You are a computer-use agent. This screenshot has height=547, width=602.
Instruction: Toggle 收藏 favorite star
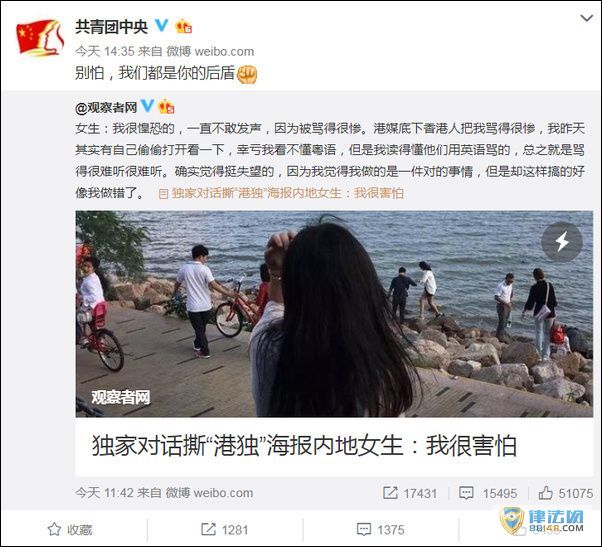click(x=70, y=530)
